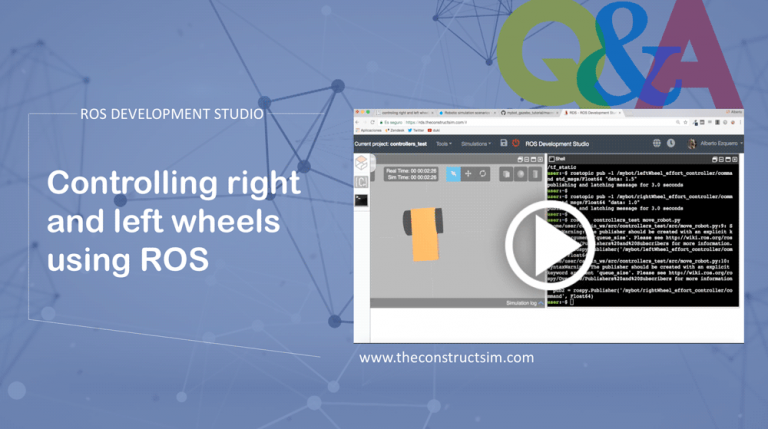
Task: Select the ROS Development Studio browser tab
Action: (593, 113)
